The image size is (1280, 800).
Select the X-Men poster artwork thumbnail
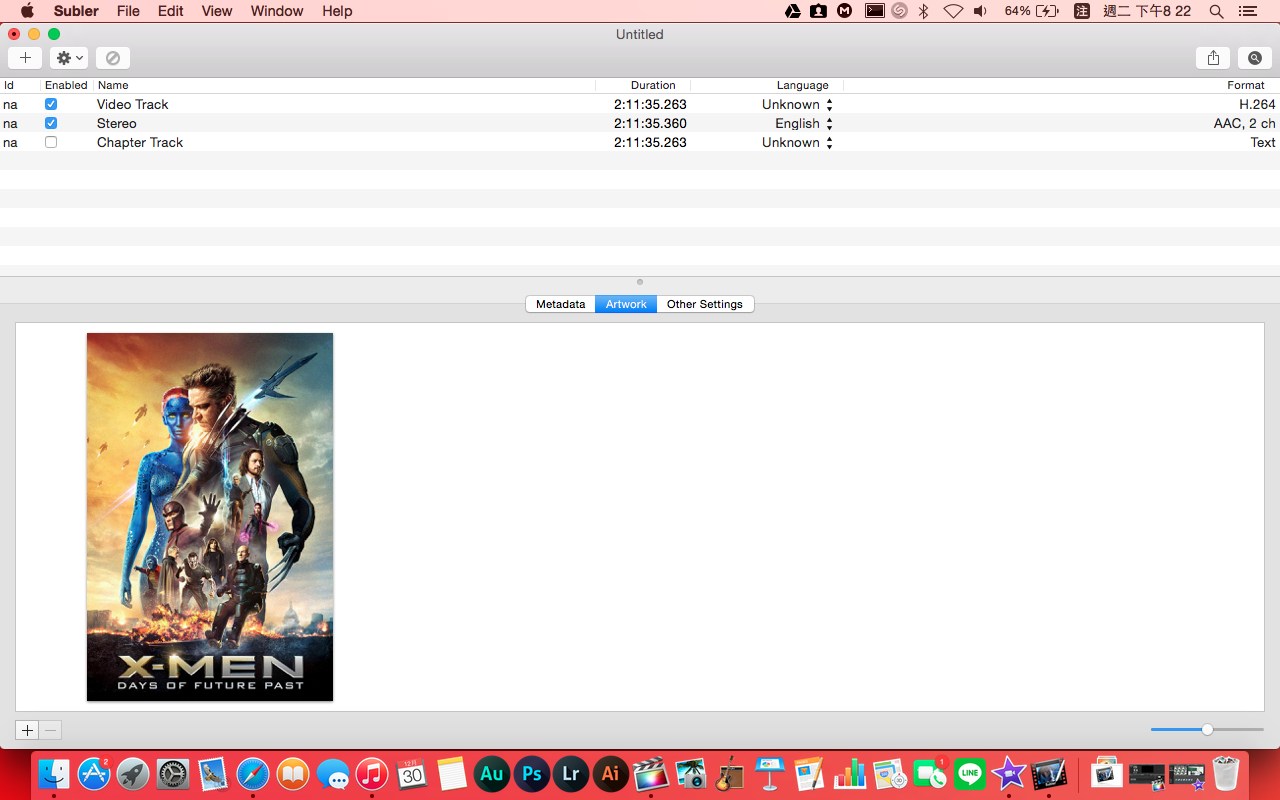tap(210, 517)
